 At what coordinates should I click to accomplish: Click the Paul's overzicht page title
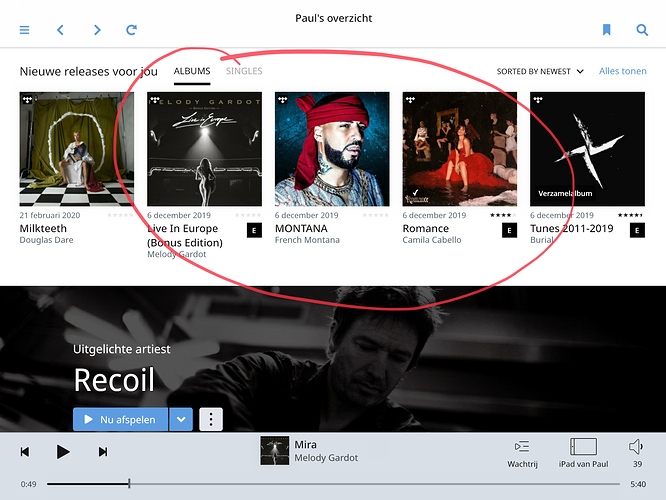pos(333,18)
